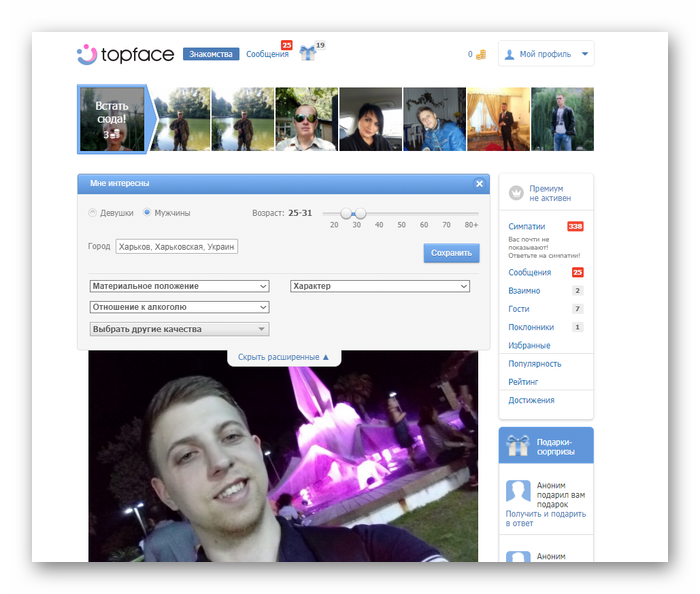The height and width of the screenshot is (594, 700).
Task: Close the 'Мне интересны' filter panel
Action: [480, 184]
